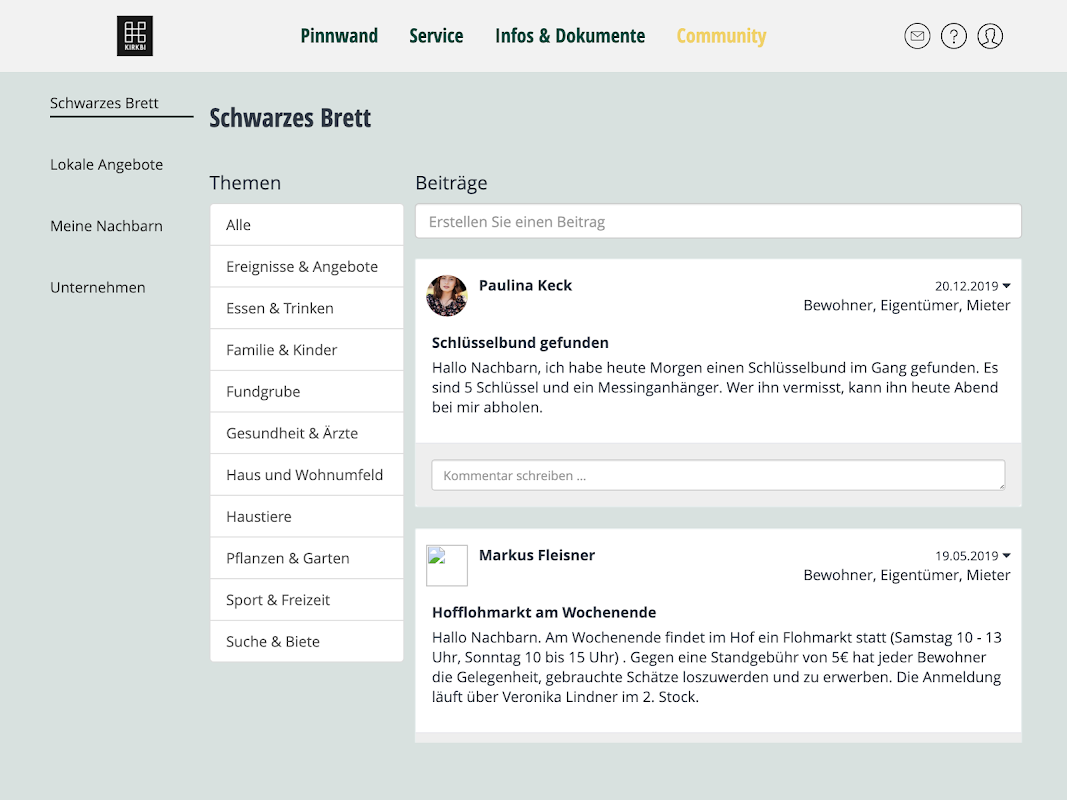Open the help question mark icon
This screenshot has width=1067, height=800.
[x=953, y=36]
